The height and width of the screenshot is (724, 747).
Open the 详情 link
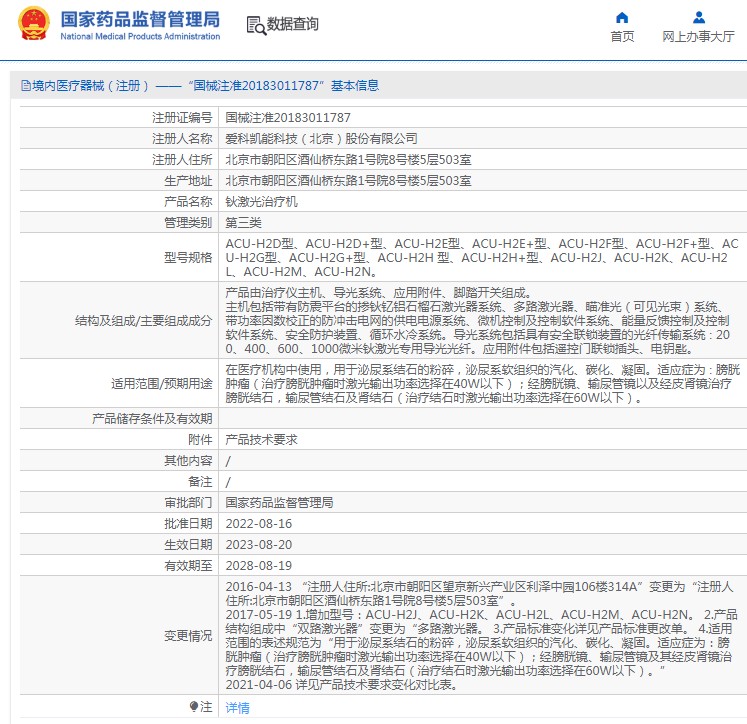coord(237,707)
